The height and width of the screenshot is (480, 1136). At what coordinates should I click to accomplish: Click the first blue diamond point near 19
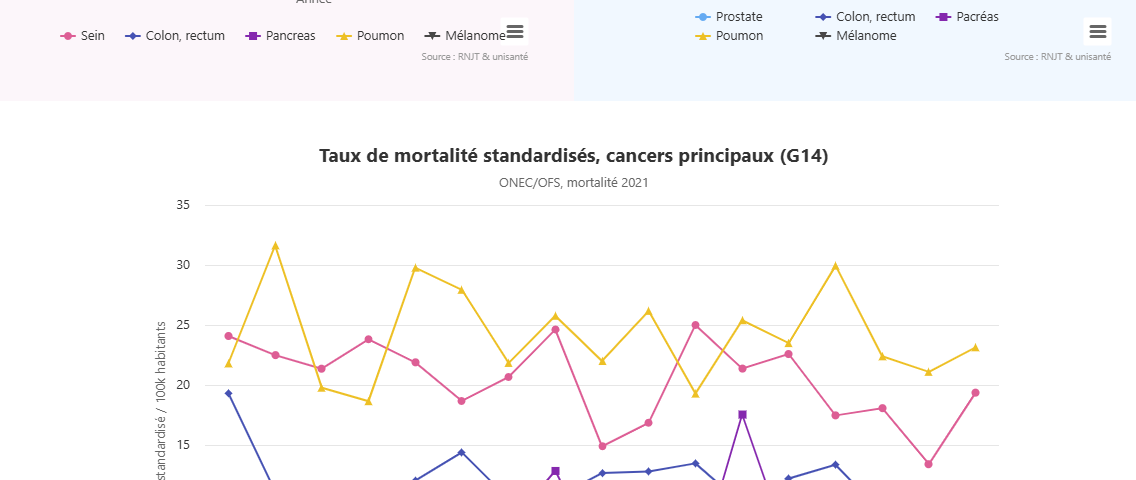[x=229, y=393]
